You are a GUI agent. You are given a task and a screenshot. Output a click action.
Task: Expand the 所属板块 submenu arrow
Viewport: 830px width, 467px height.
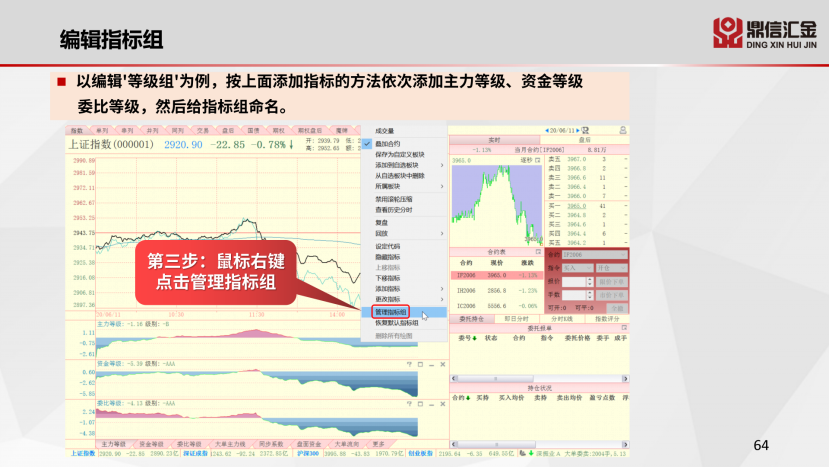click(442, 186)
